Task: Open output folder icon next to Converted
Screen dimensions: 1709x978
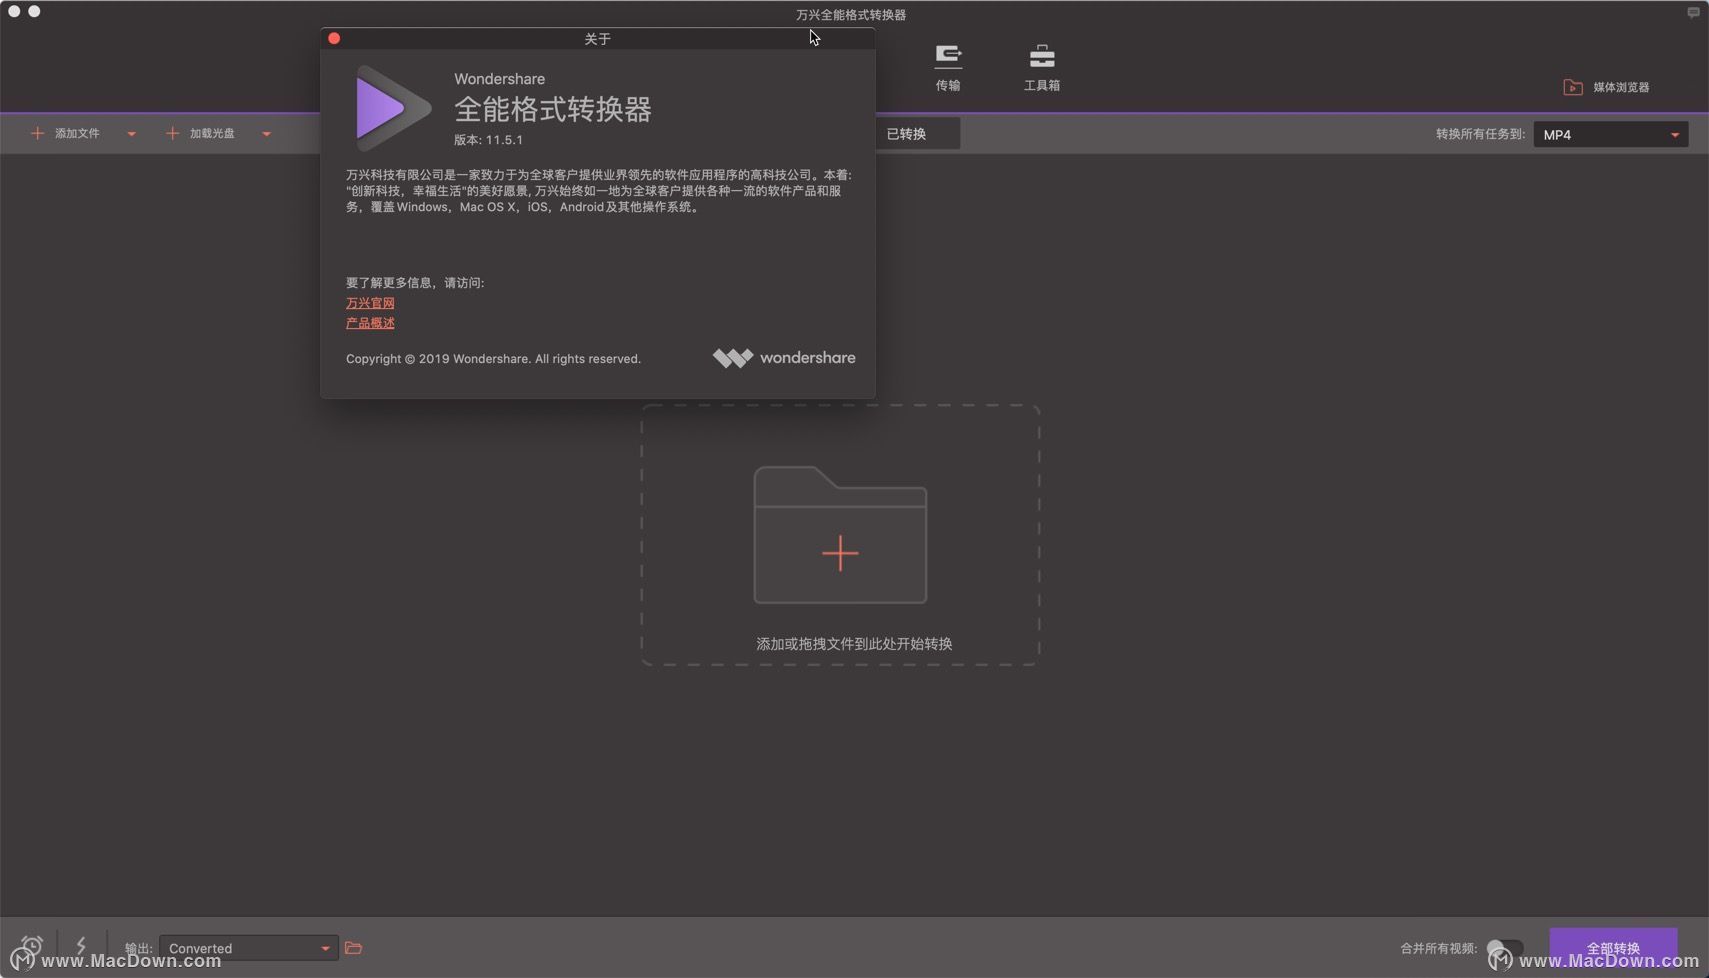Action: point(353,948)
